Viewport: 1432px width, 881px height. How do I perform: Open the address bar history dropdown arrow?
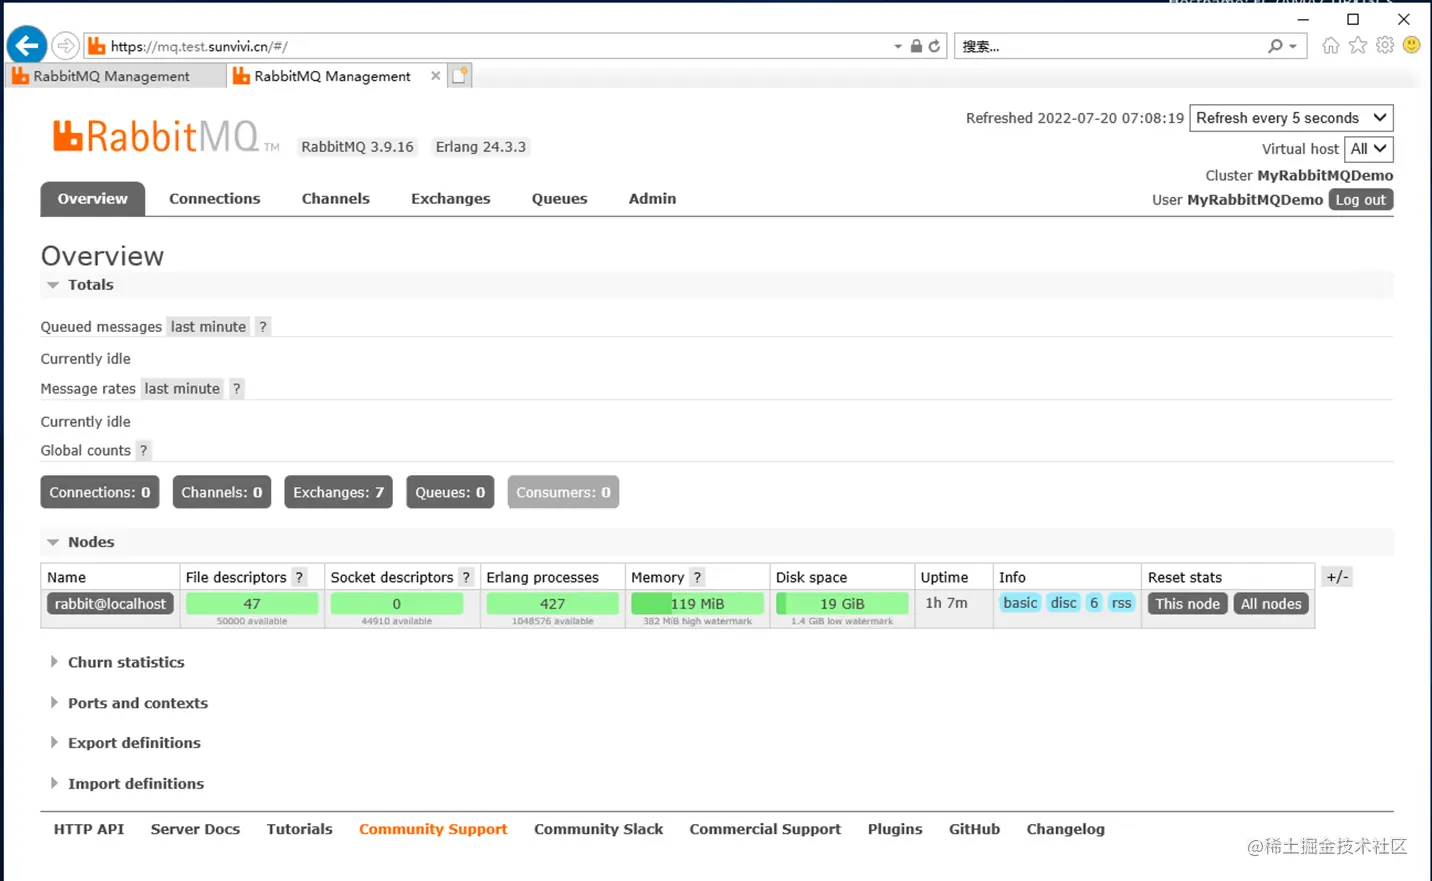898,46
